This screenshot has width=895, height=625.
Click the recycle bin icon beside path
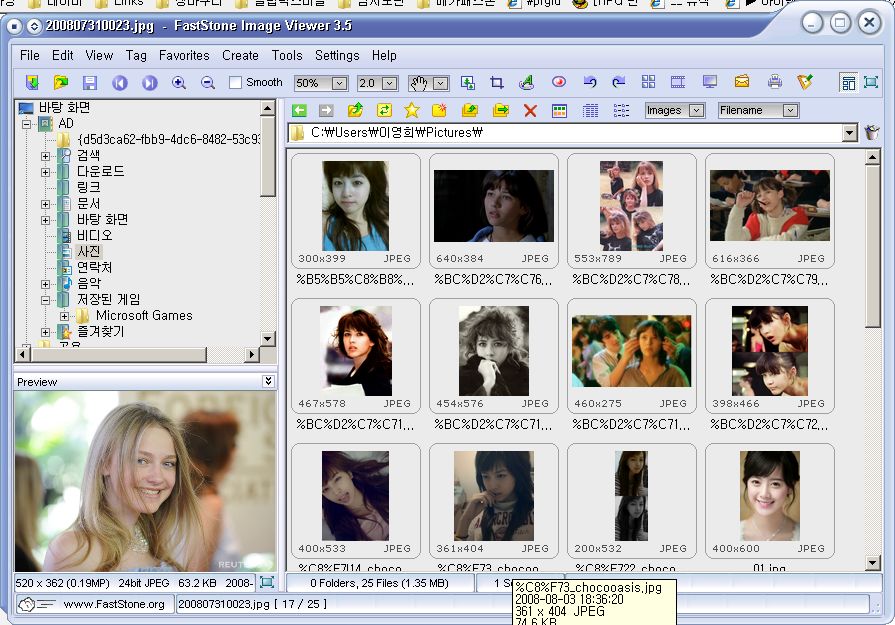pos(872,132)
